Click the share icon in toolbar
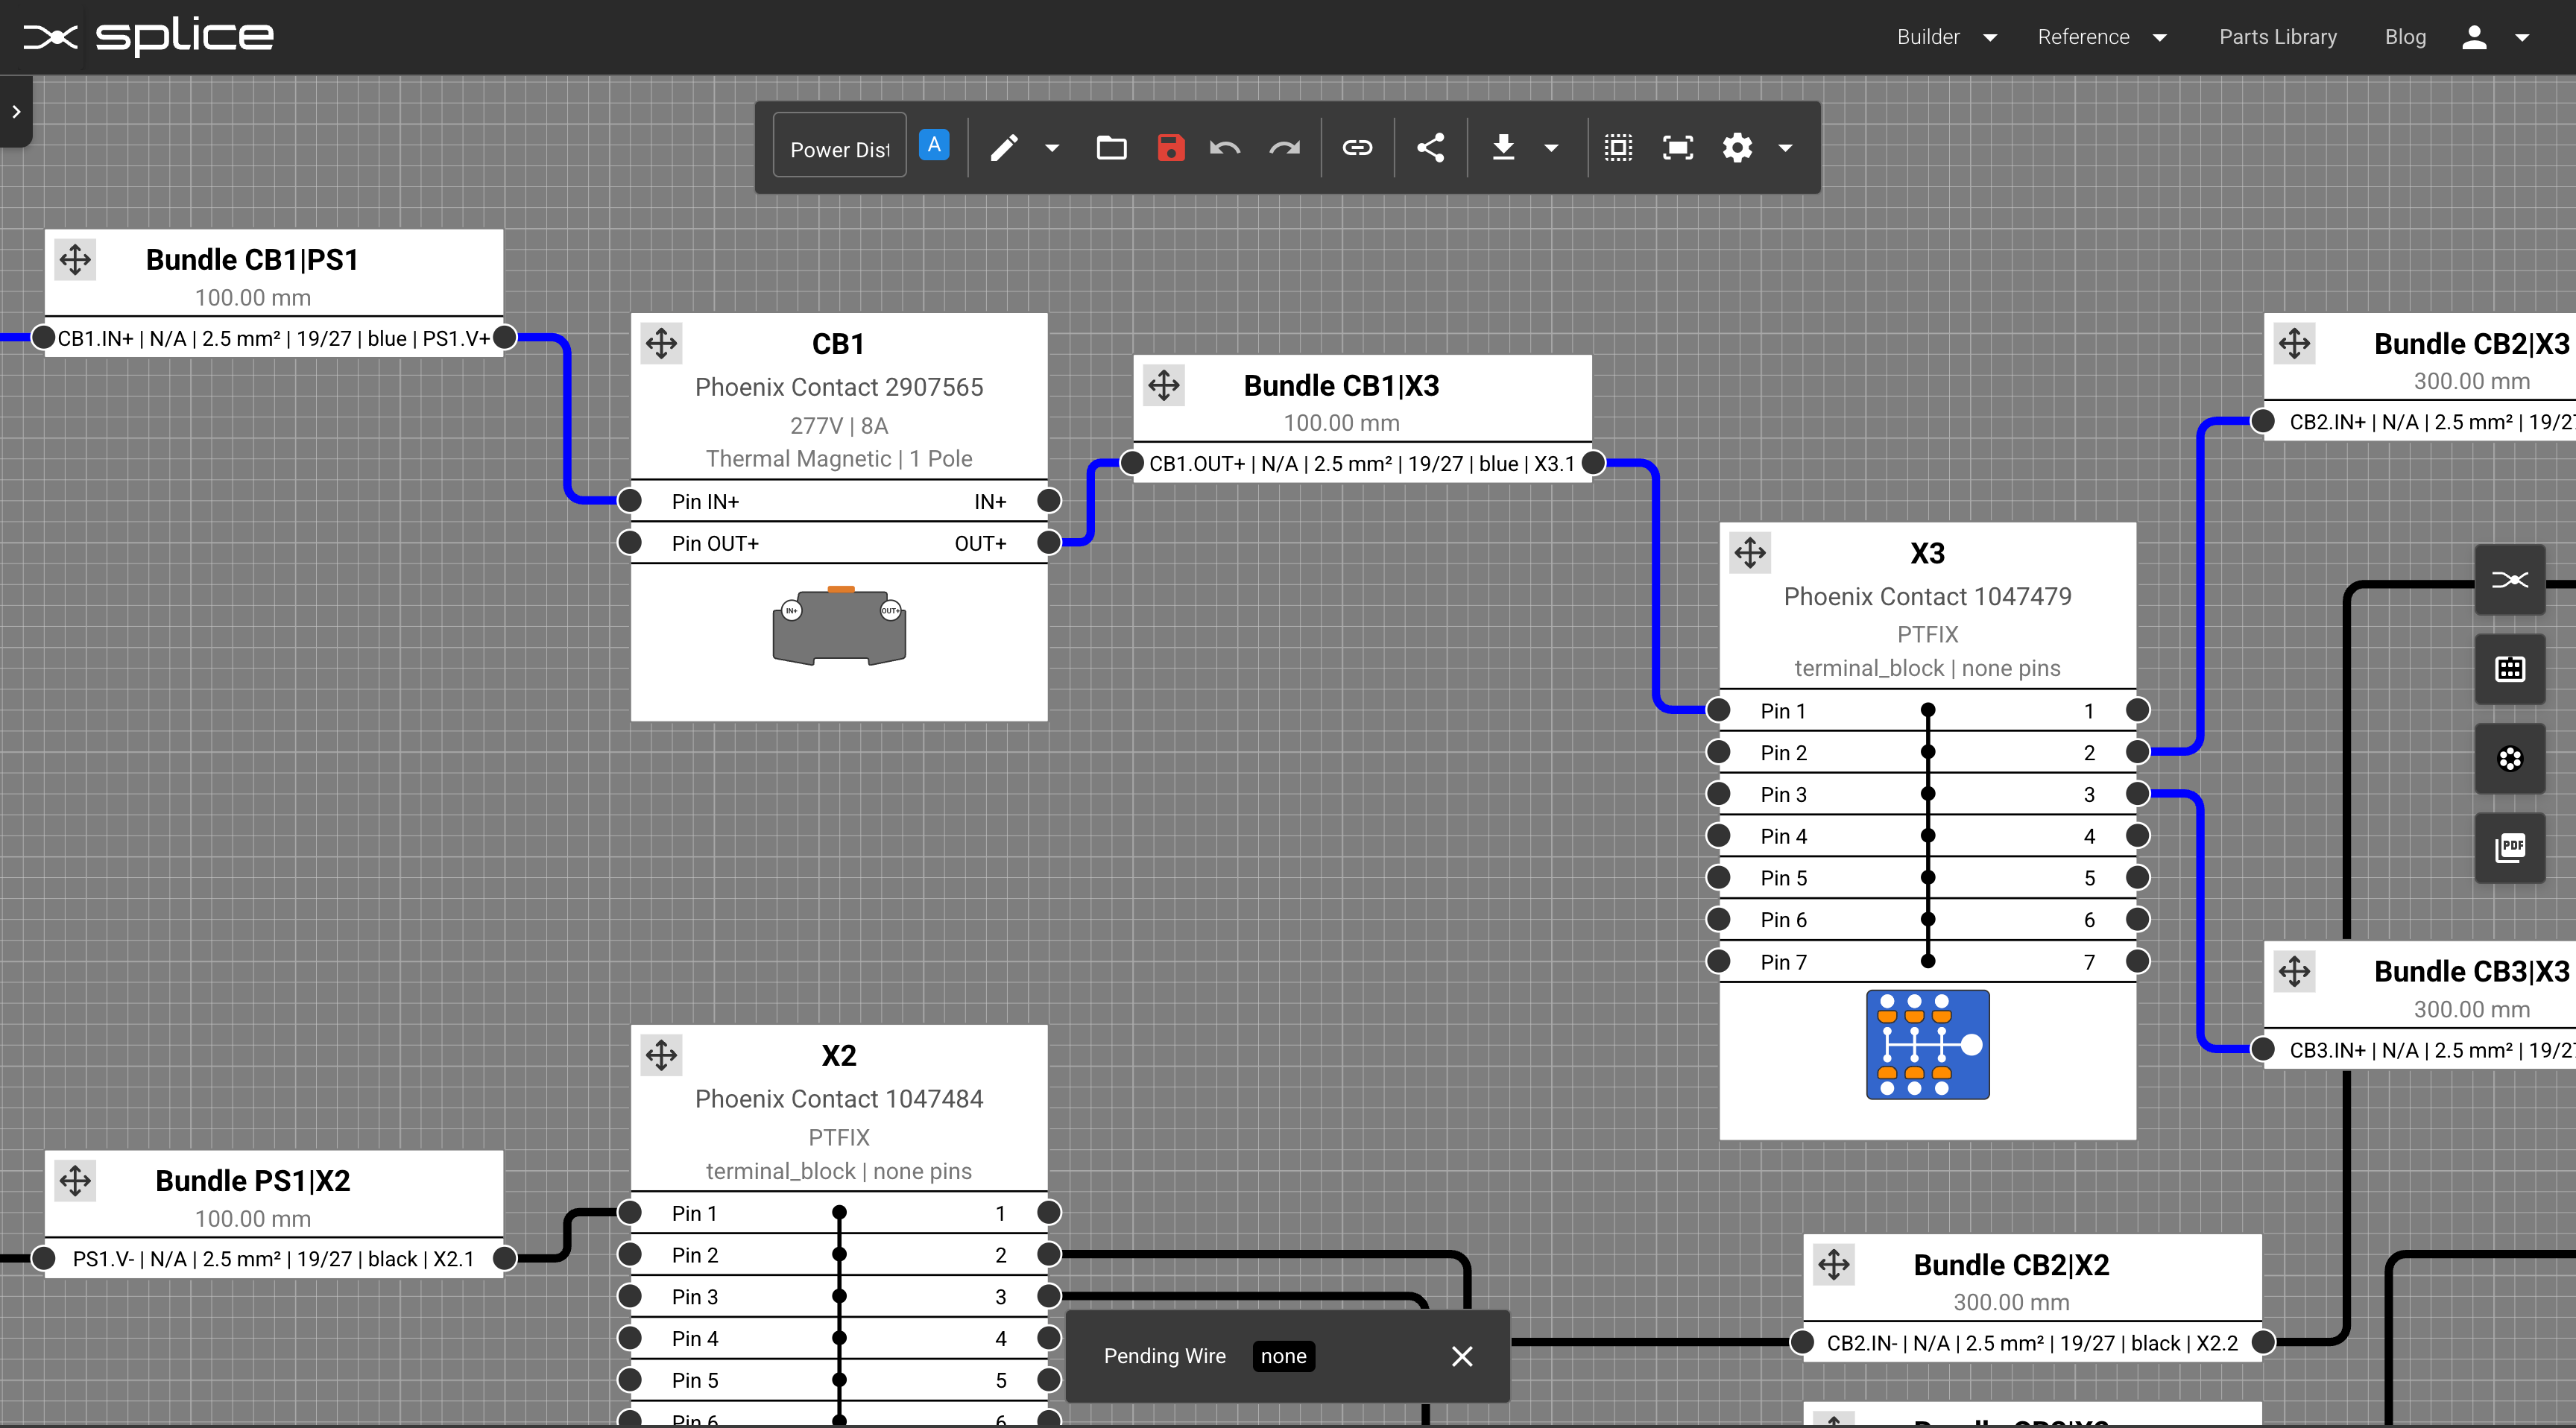The image size is (2576, 1428). pos(1430,148)
